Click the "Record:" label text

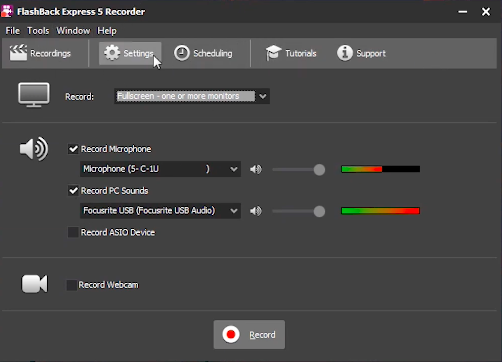point(79,97)
